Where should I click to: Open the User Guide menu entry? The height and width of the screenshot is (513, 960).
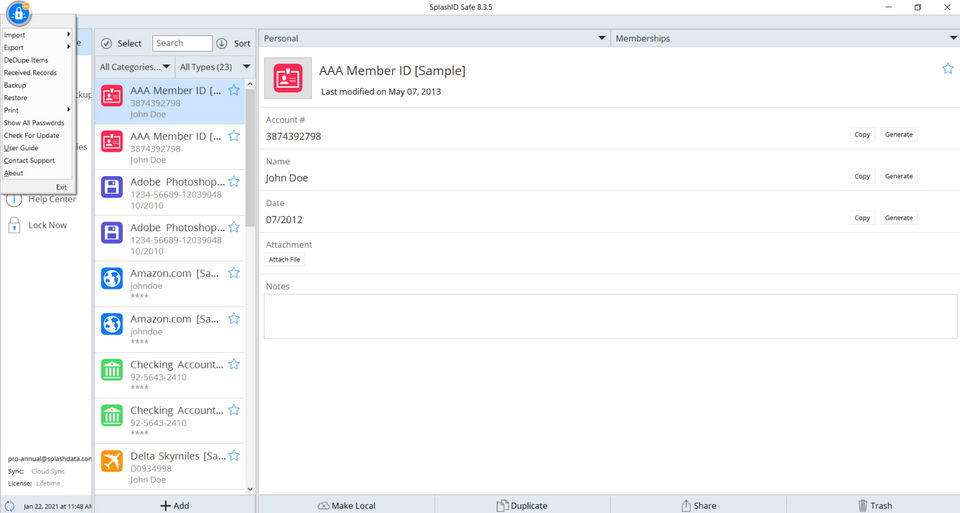tap(37, 148)
